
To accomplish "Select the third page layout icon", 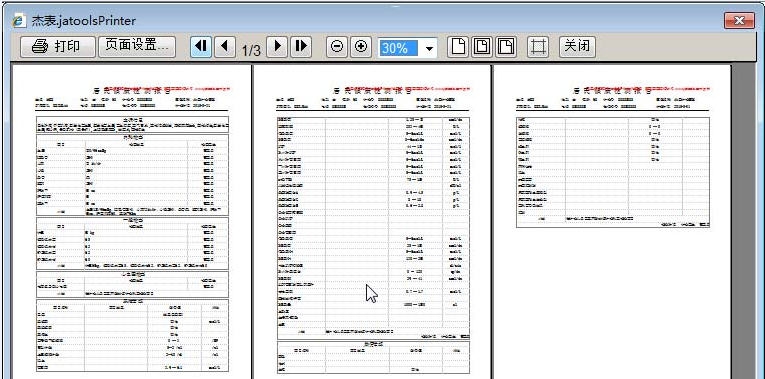I will (x=506, y=47).
